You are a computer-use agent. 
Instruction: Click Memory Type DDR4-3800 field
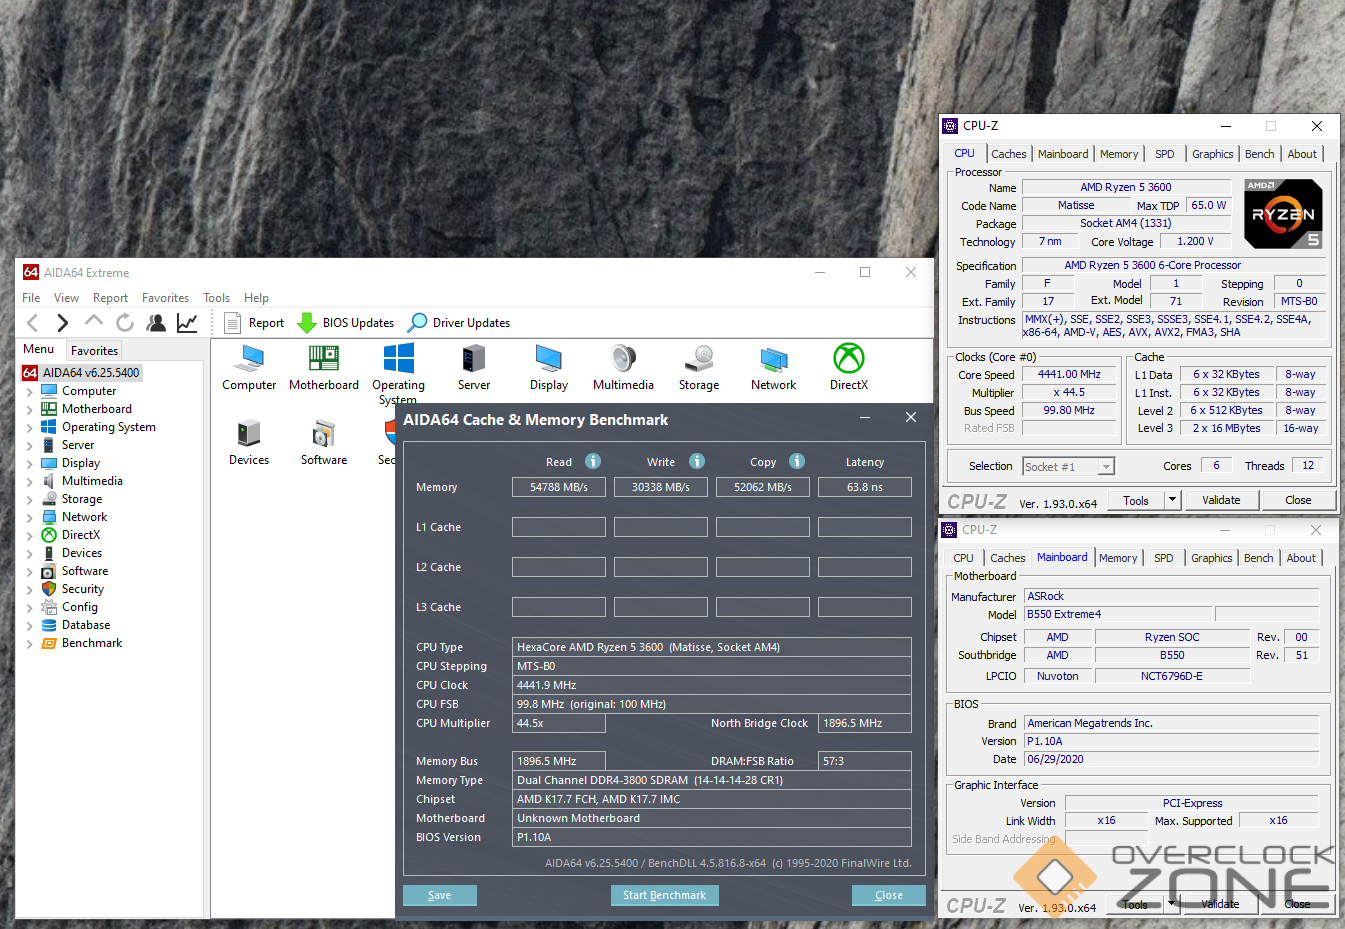(x=711, y=780)
